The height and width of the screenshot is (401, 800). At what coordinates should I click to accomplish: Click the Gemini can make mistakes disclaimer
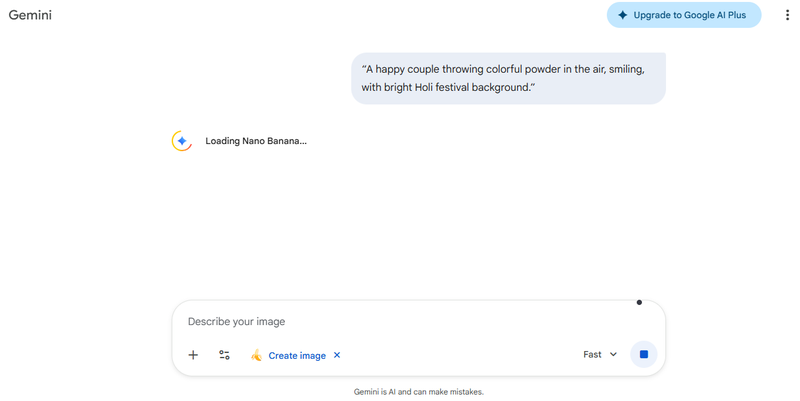click(418, 392)
